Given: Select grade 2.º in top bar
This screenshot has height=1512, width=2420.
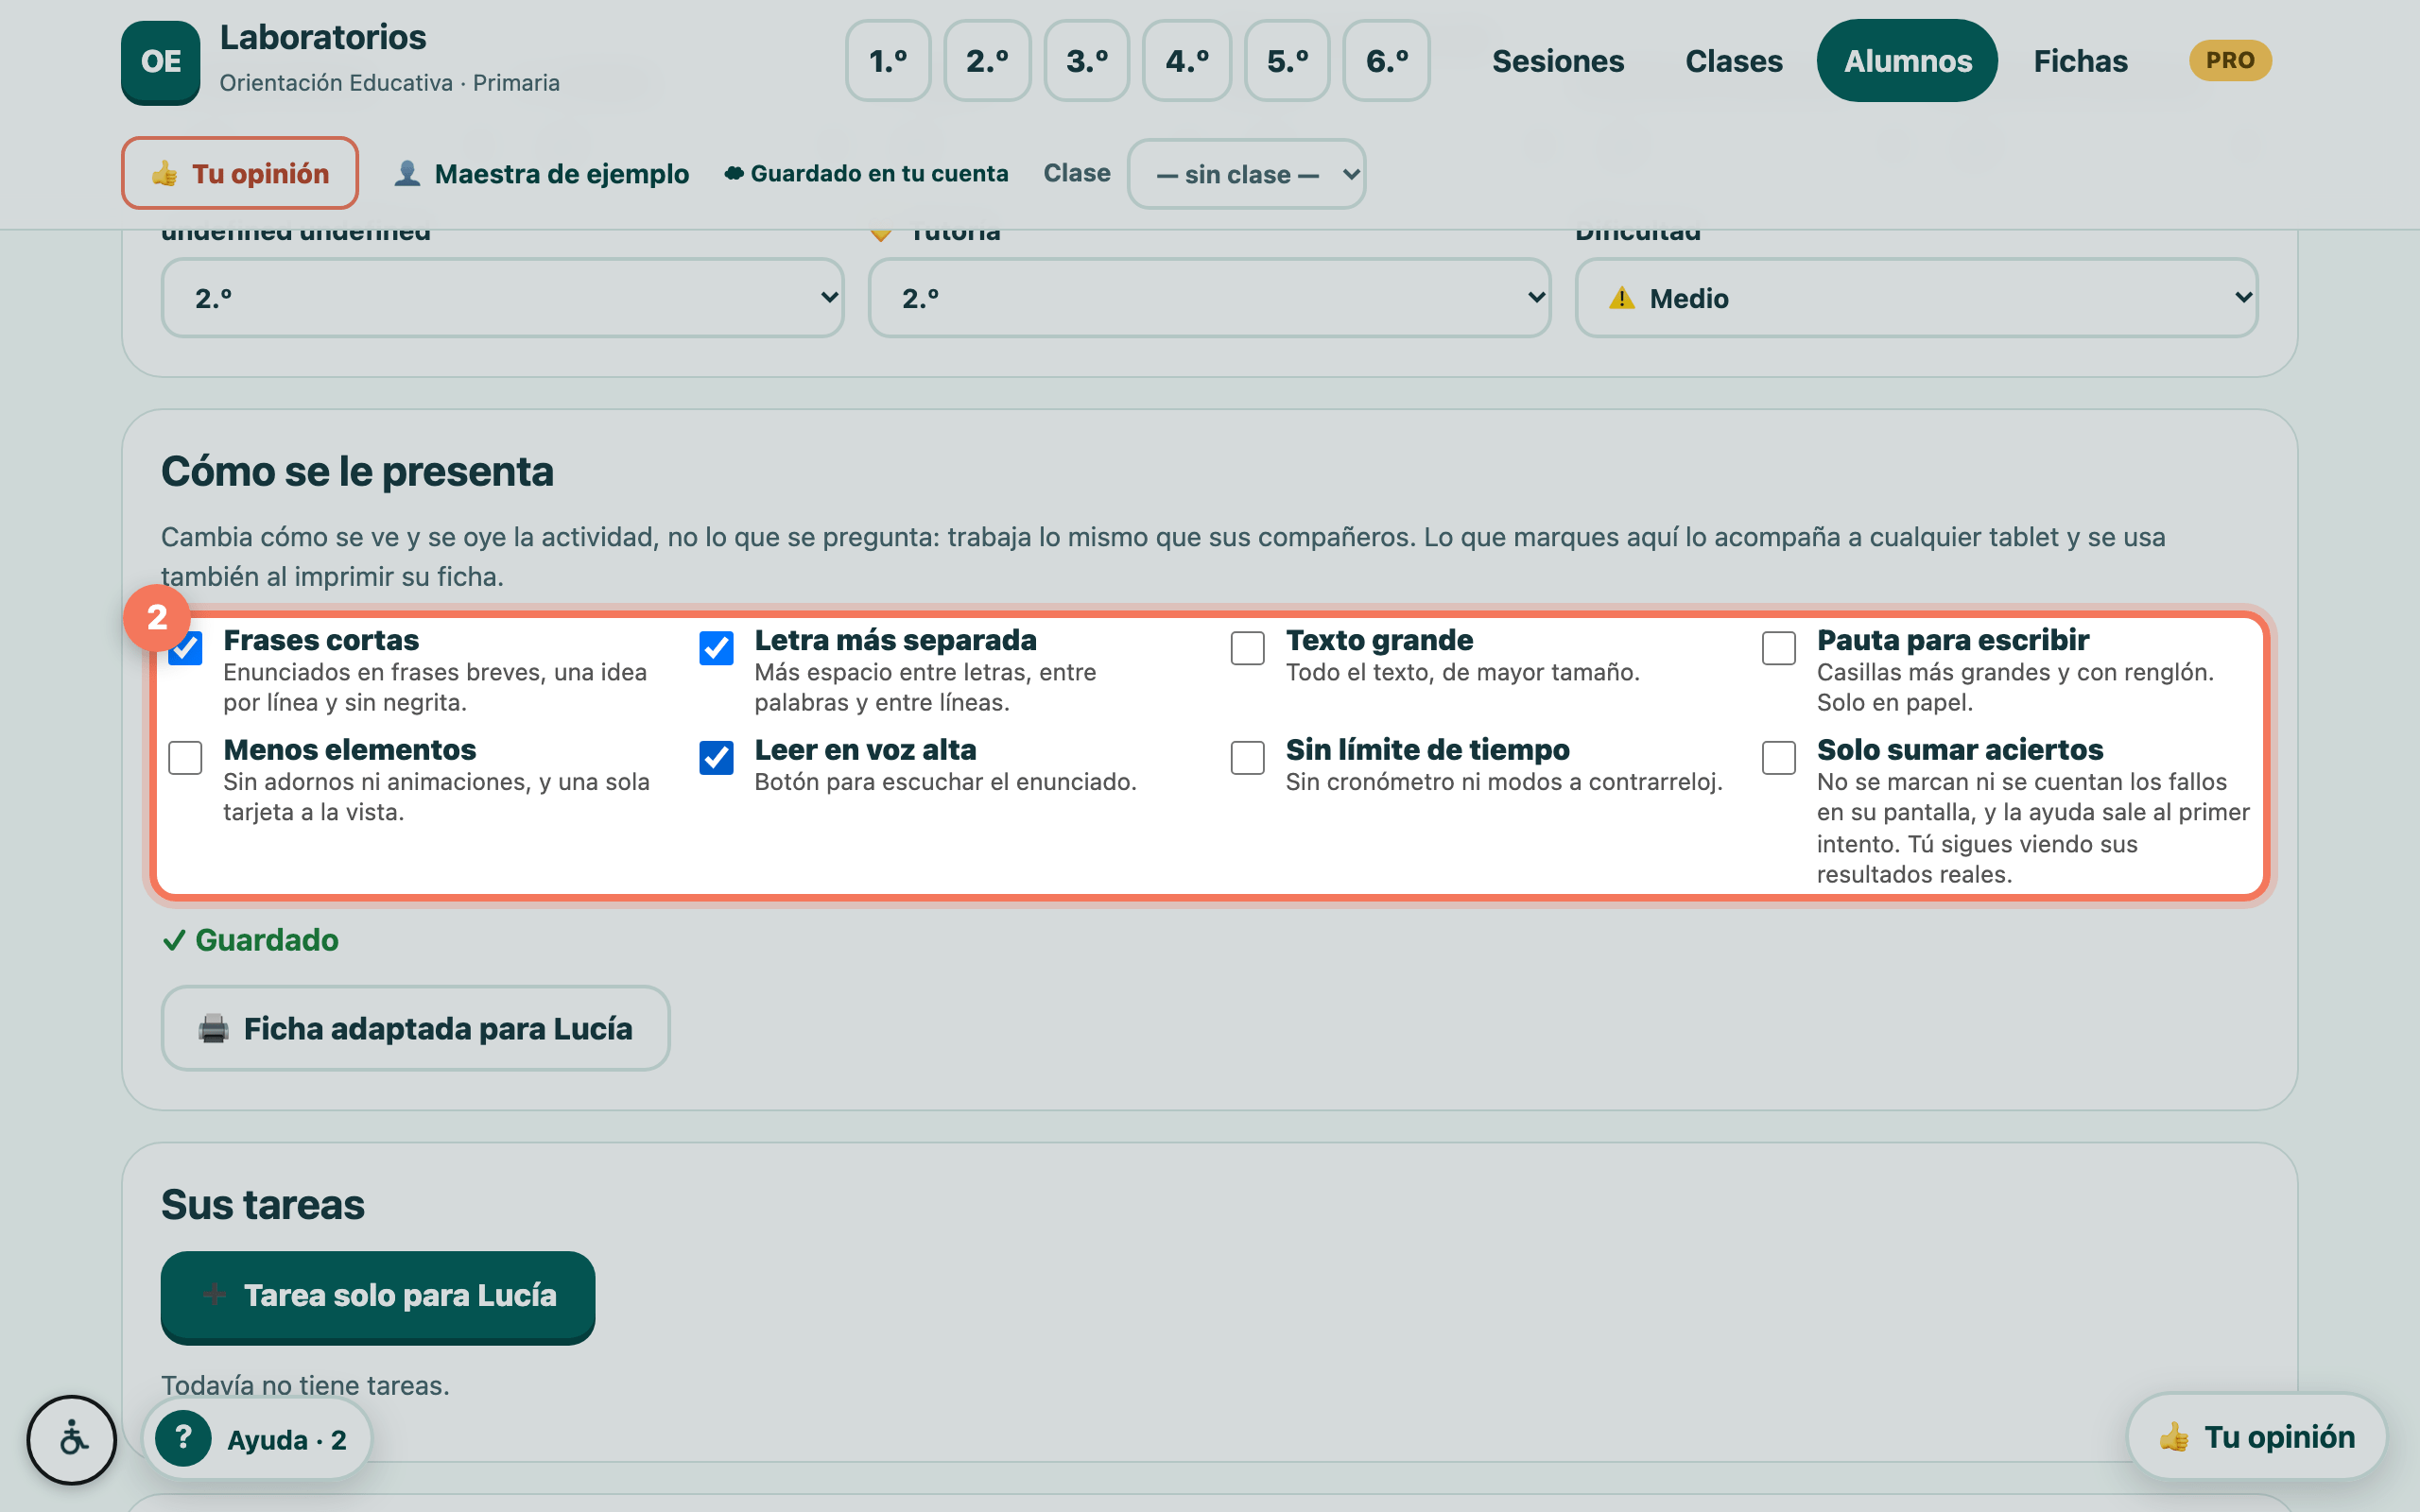Looking at the screenshot, I should (x=987, y=61).
